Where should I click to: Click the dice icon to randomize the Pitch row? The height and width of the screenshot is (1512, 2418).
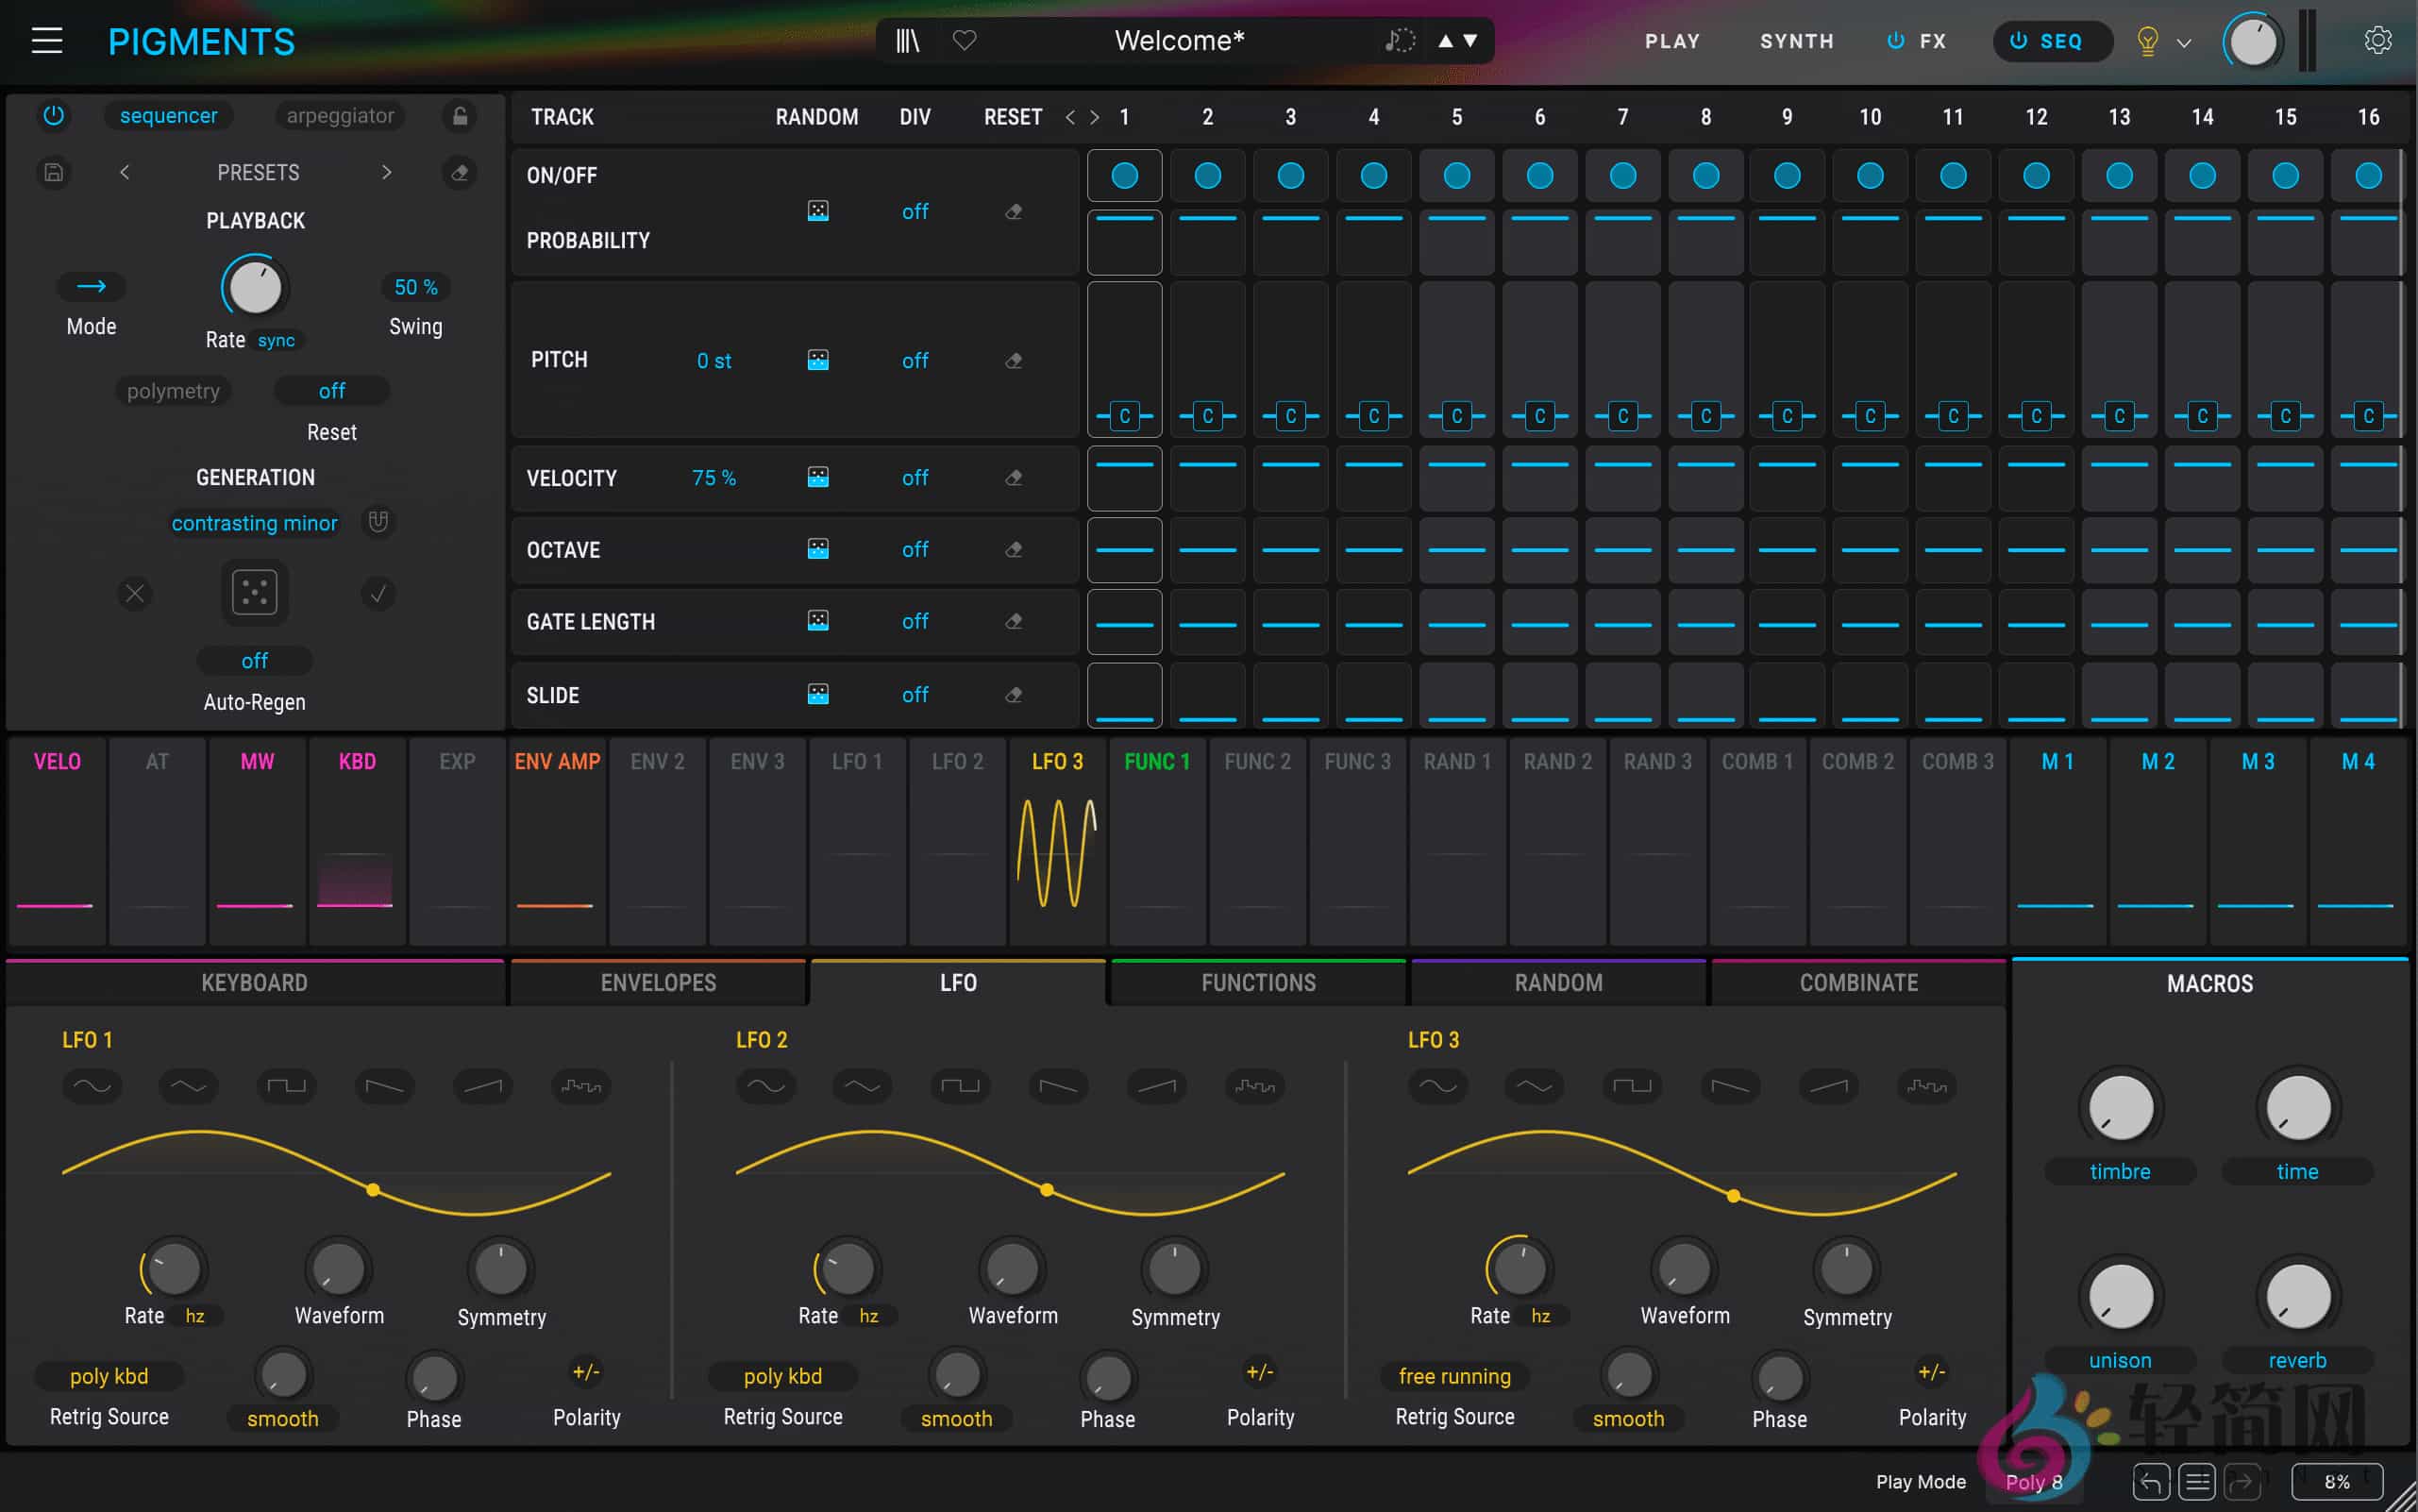[x=818, y=360]
